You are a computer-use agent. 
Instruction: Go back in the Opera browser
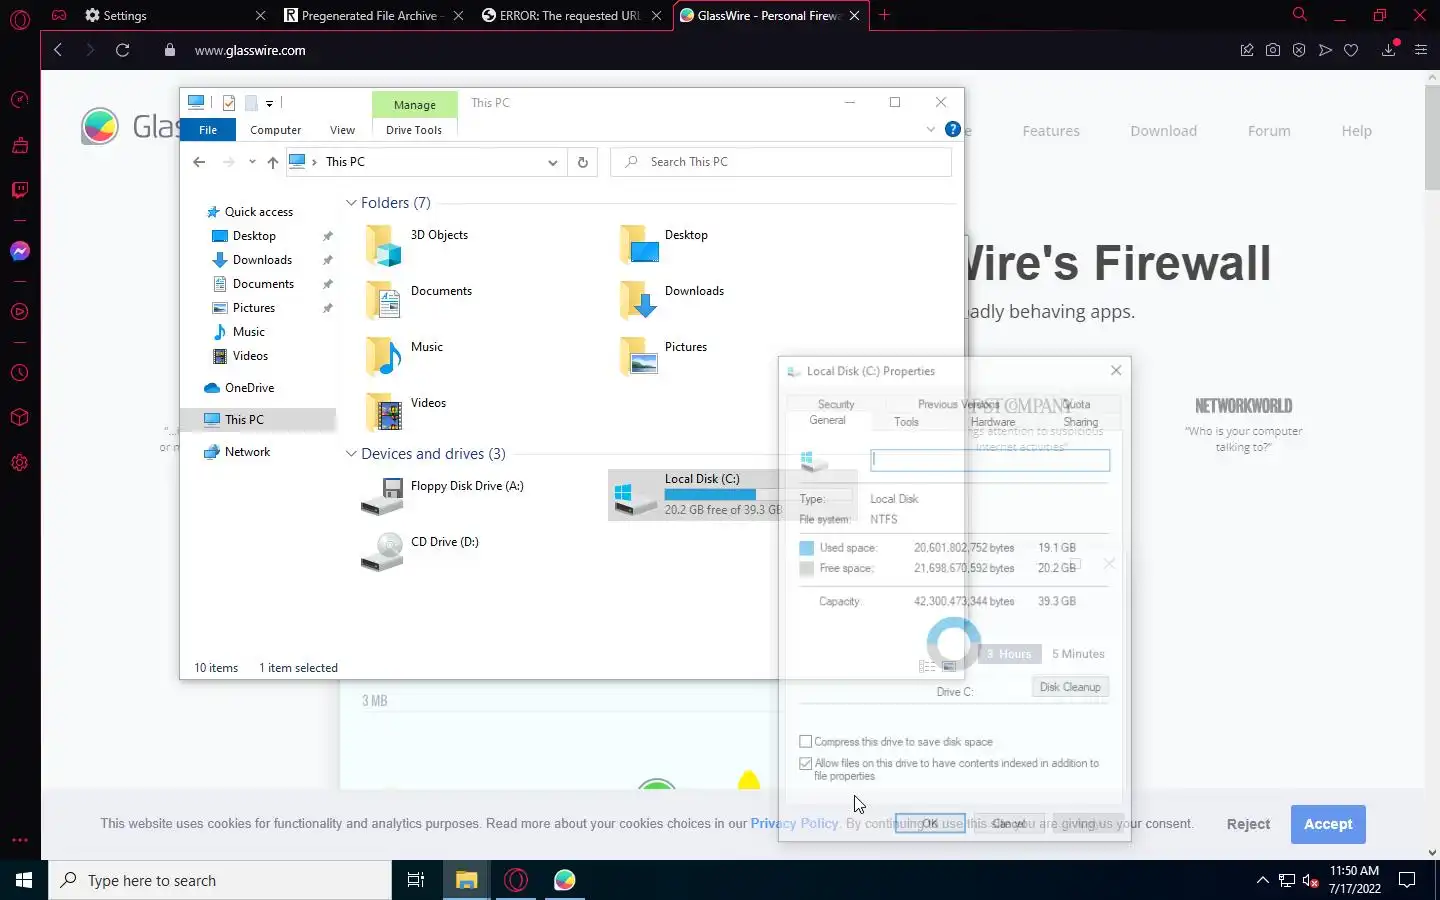tap(58, 50)
